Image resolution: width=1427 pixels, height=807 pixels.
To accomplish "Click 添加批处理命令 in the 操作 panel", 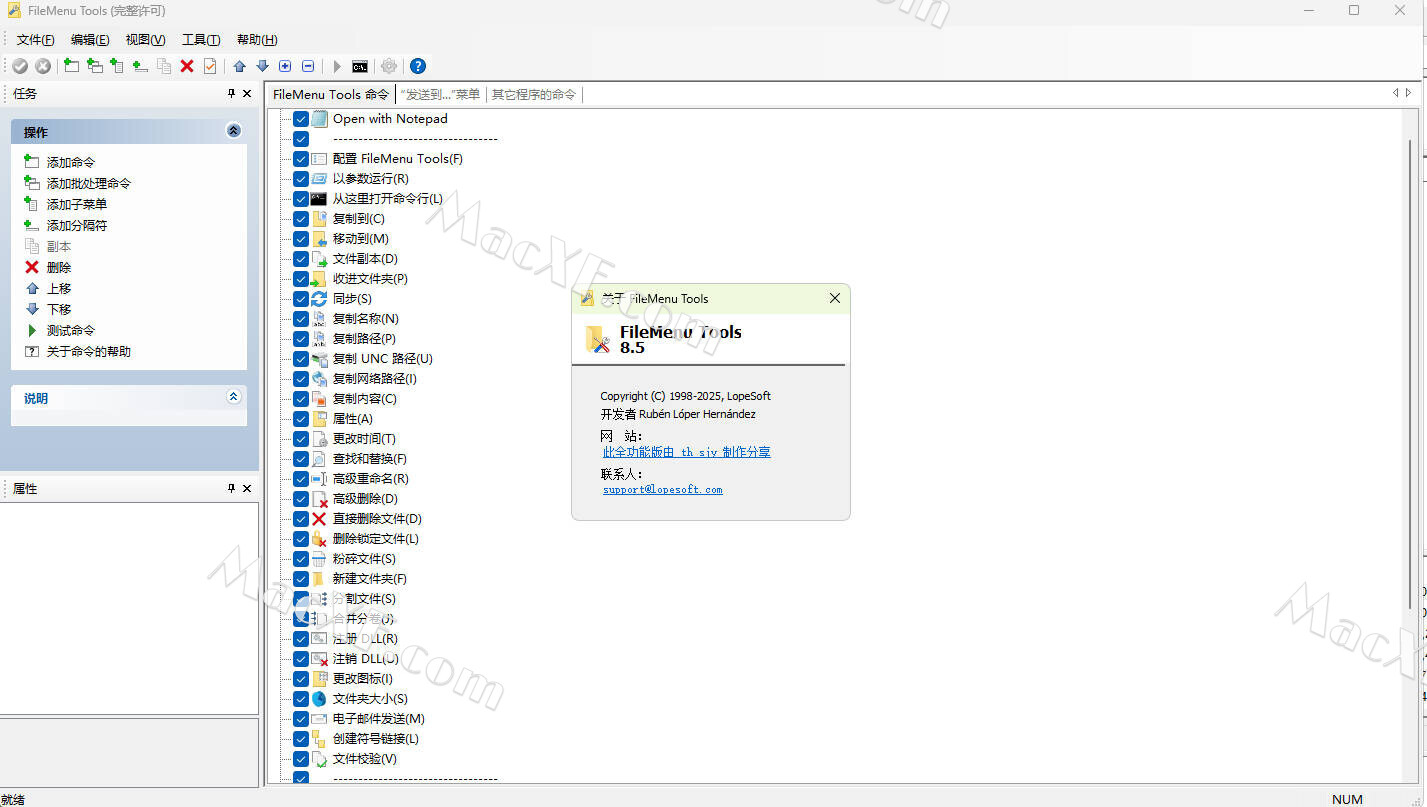I will coord(89,183).
